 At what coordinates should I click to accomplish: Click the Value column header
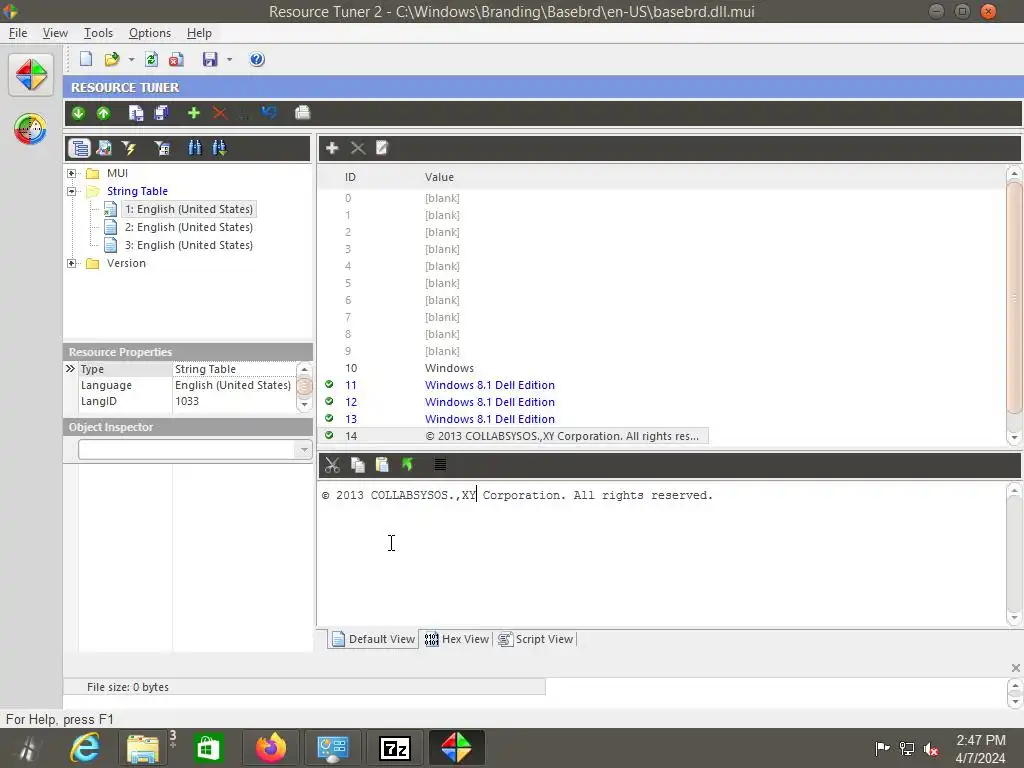[x=439, y=177]
